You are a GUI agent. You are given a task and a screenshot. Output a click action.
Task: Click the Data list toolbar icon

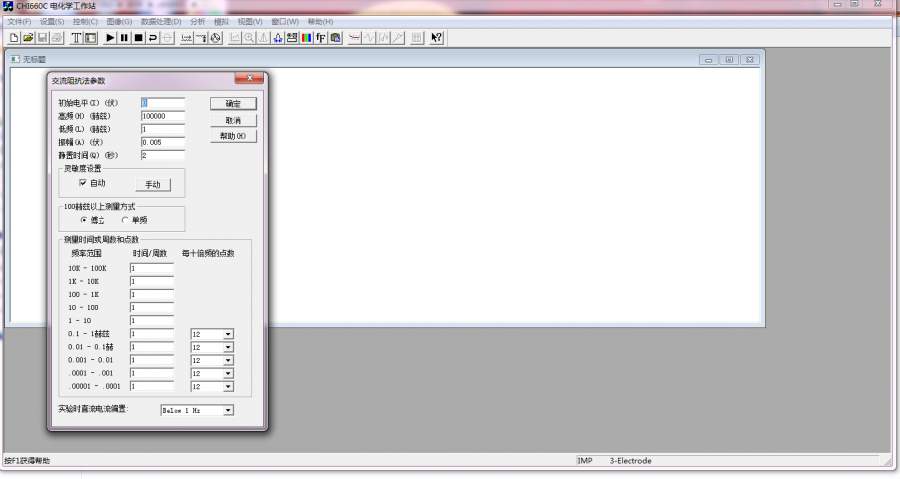(x=417, y=38)
